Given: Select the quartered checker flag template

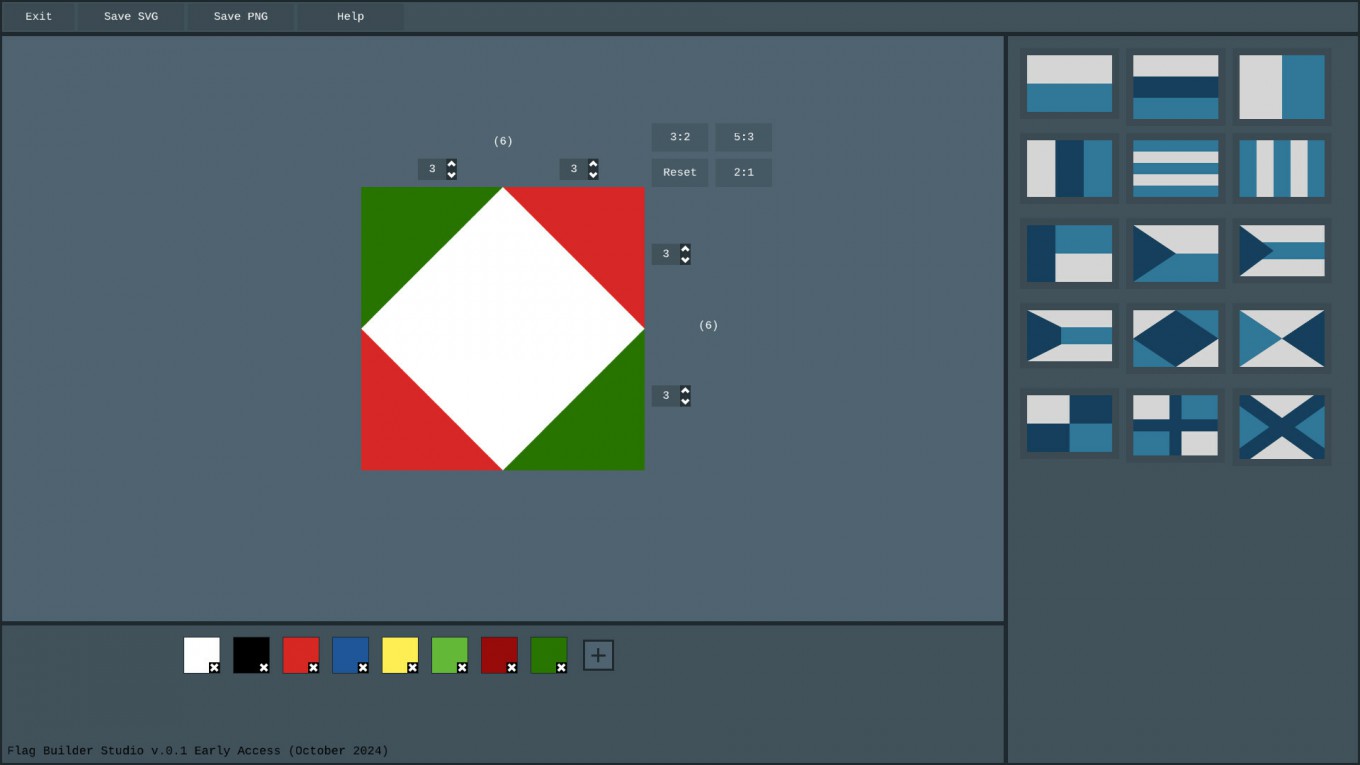Looking at the screenshot, I should point(1069,423).
